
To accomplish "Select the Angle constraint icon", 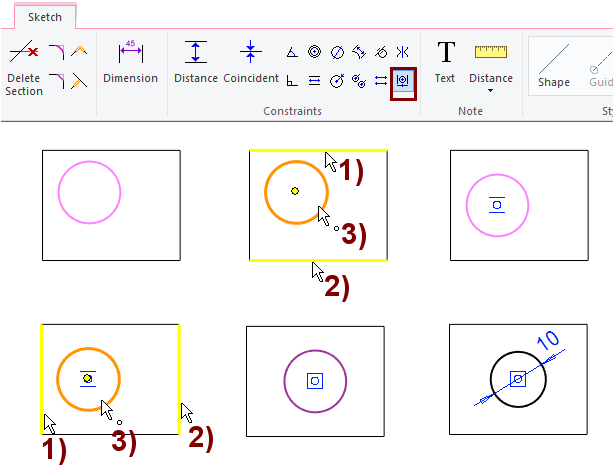I will coord(292,52).
